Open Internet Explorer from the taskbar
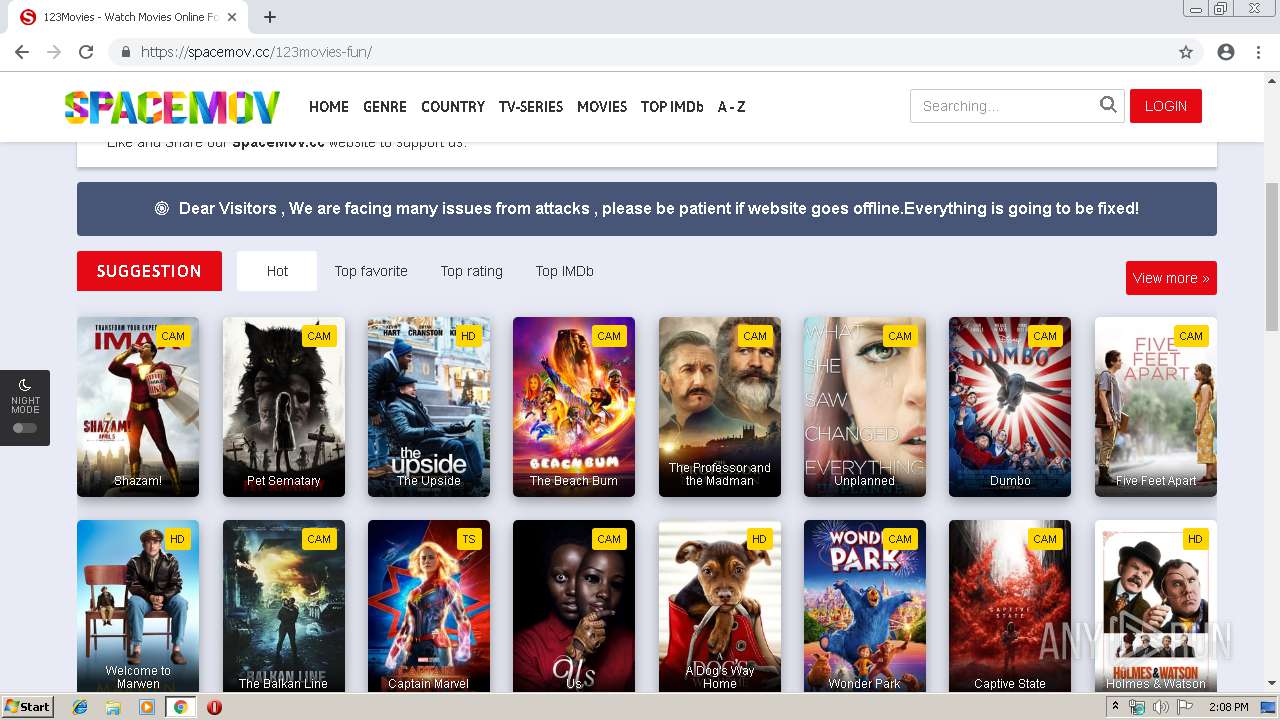 (x=80, y=707)
